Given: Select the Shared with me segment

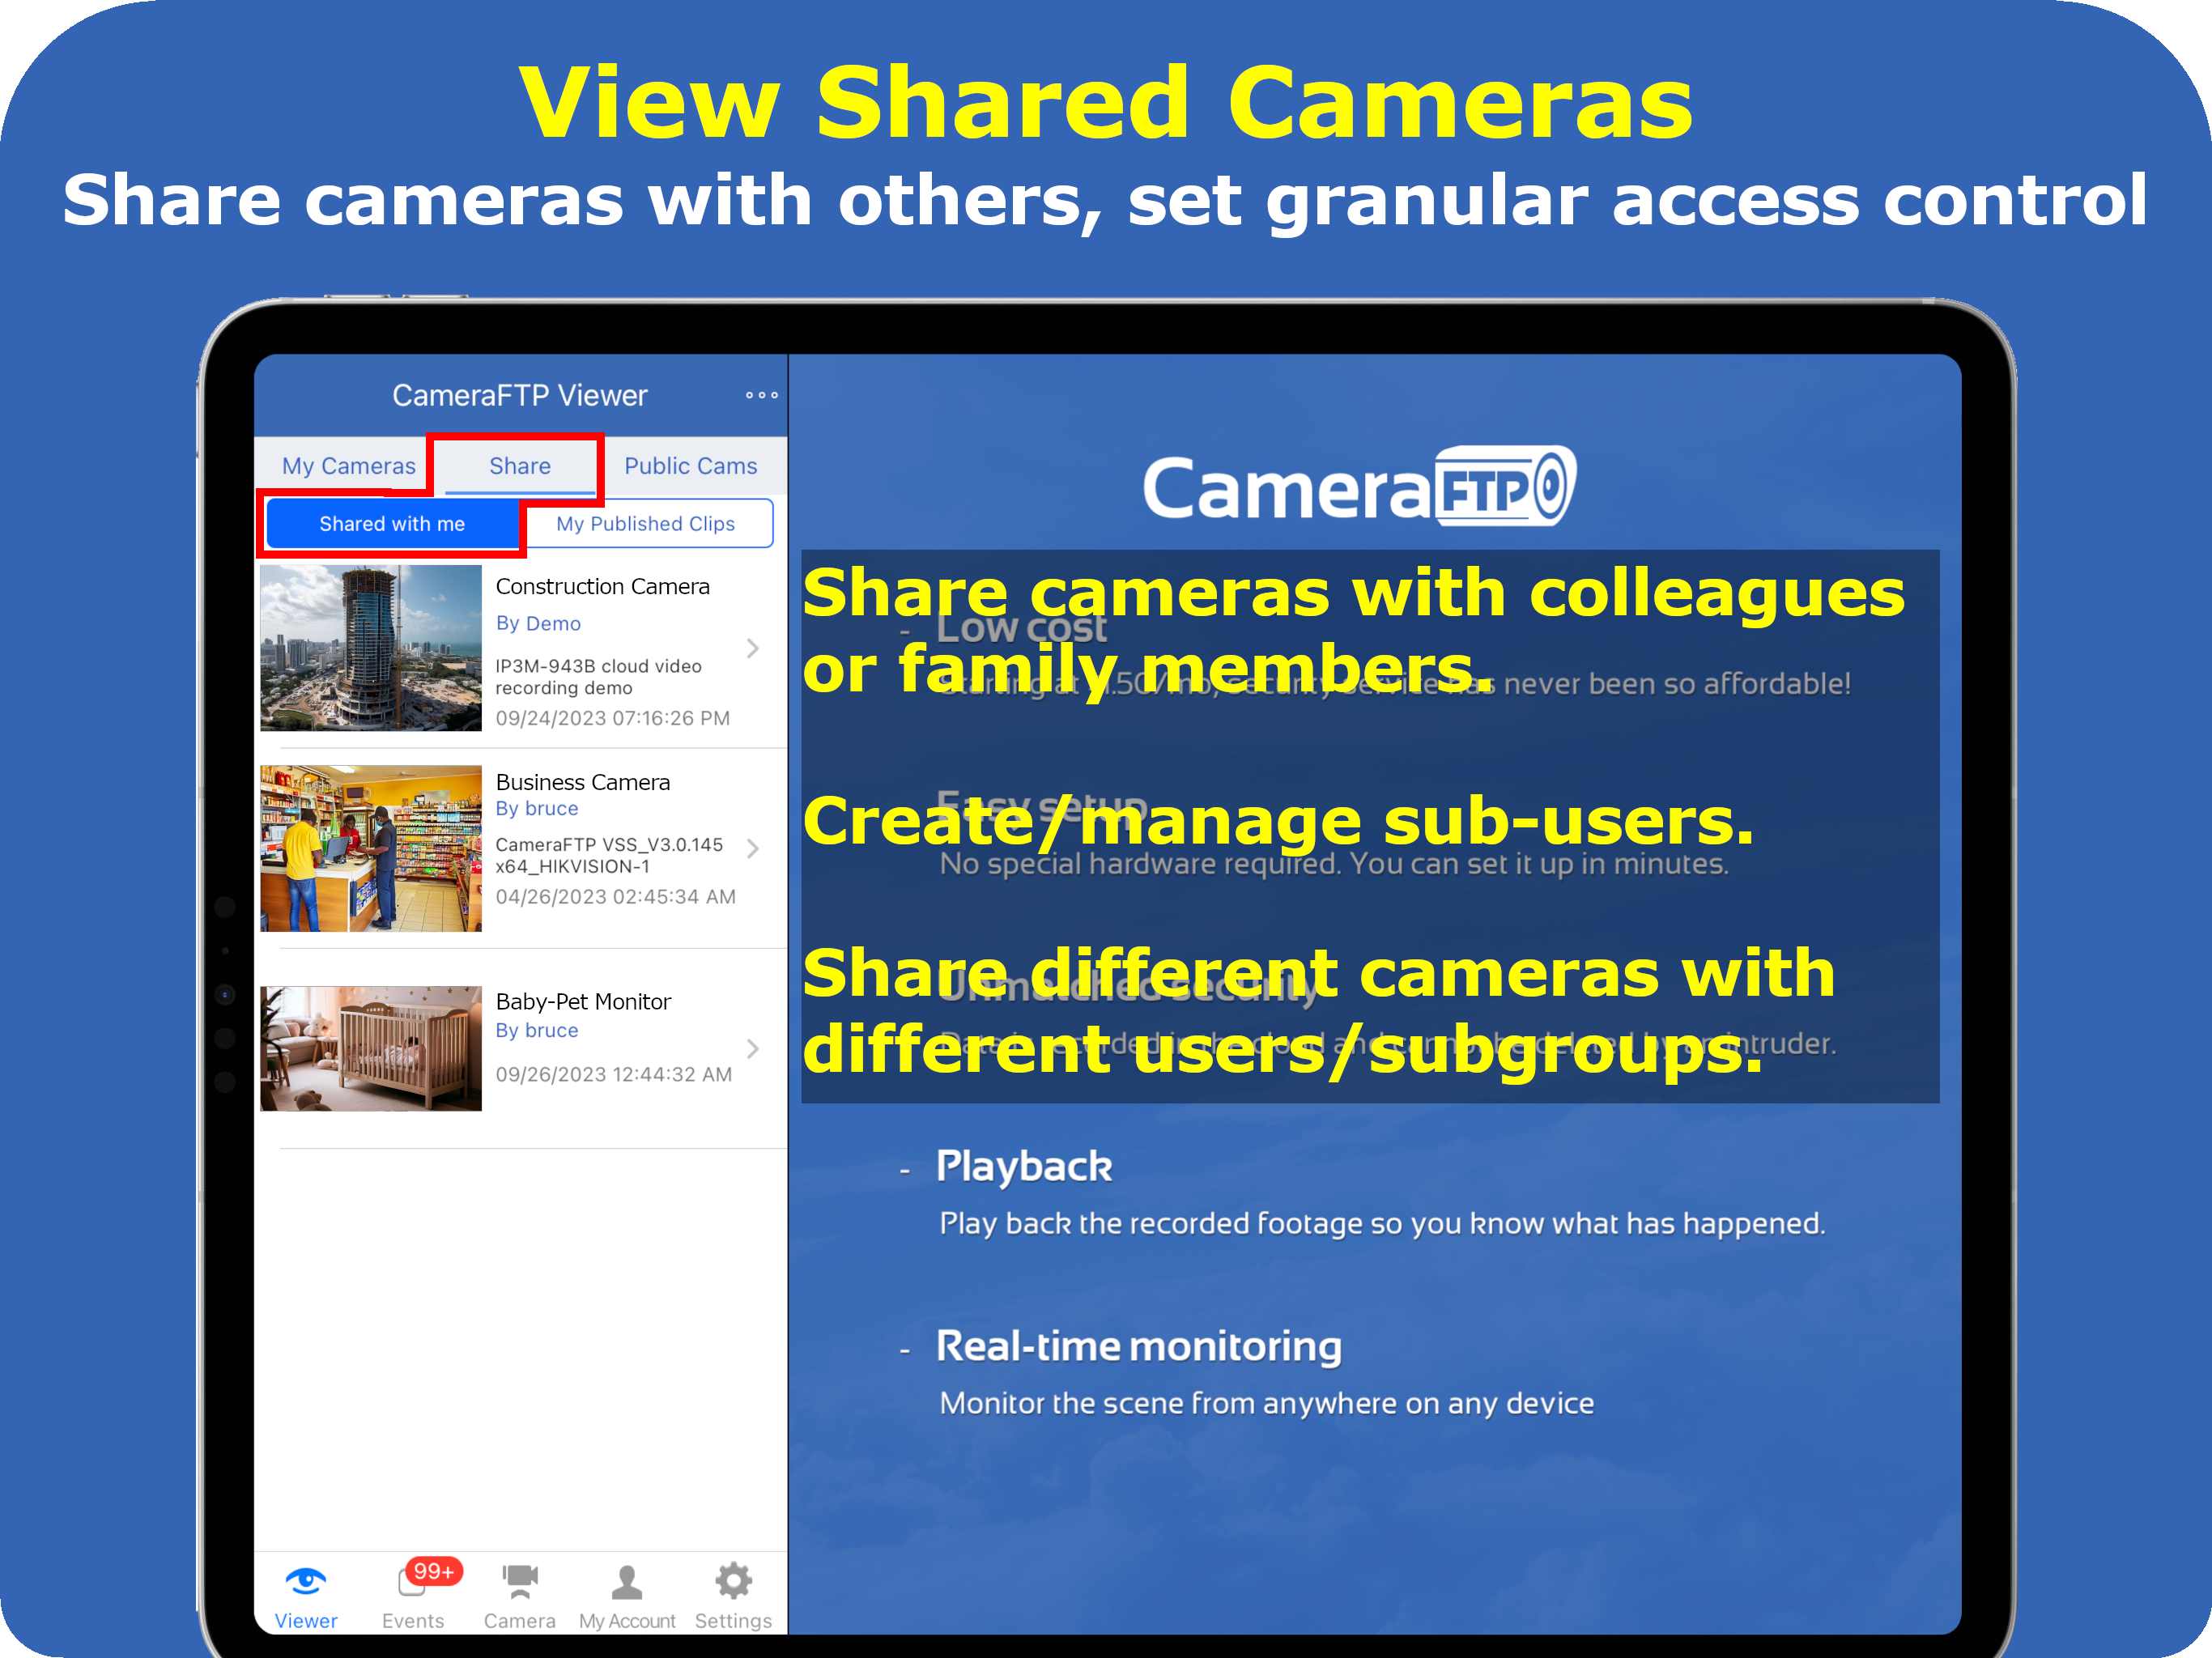Looking at the screenshot, I should click(x=392, y=524).
